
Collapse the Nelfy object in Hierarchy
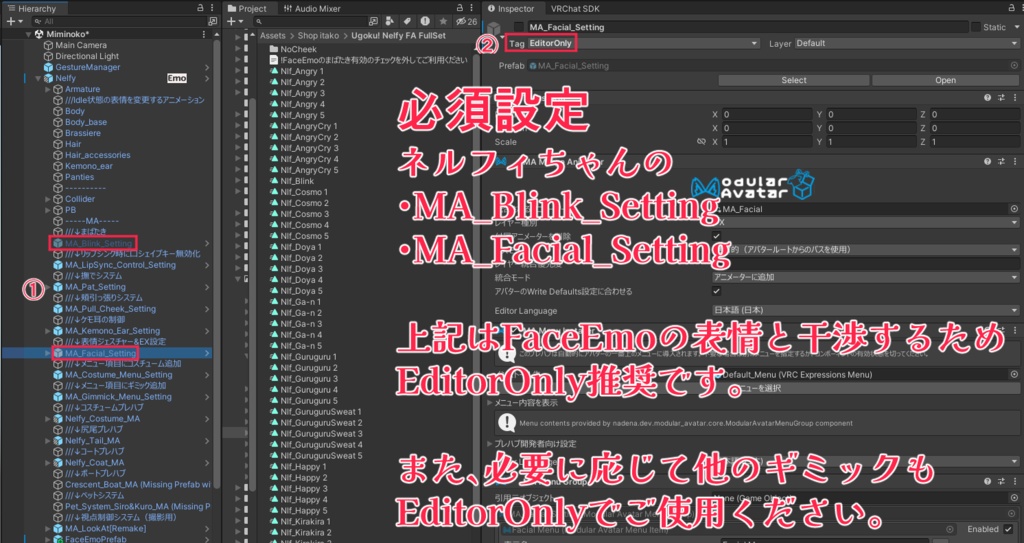[x=38, y=78]
